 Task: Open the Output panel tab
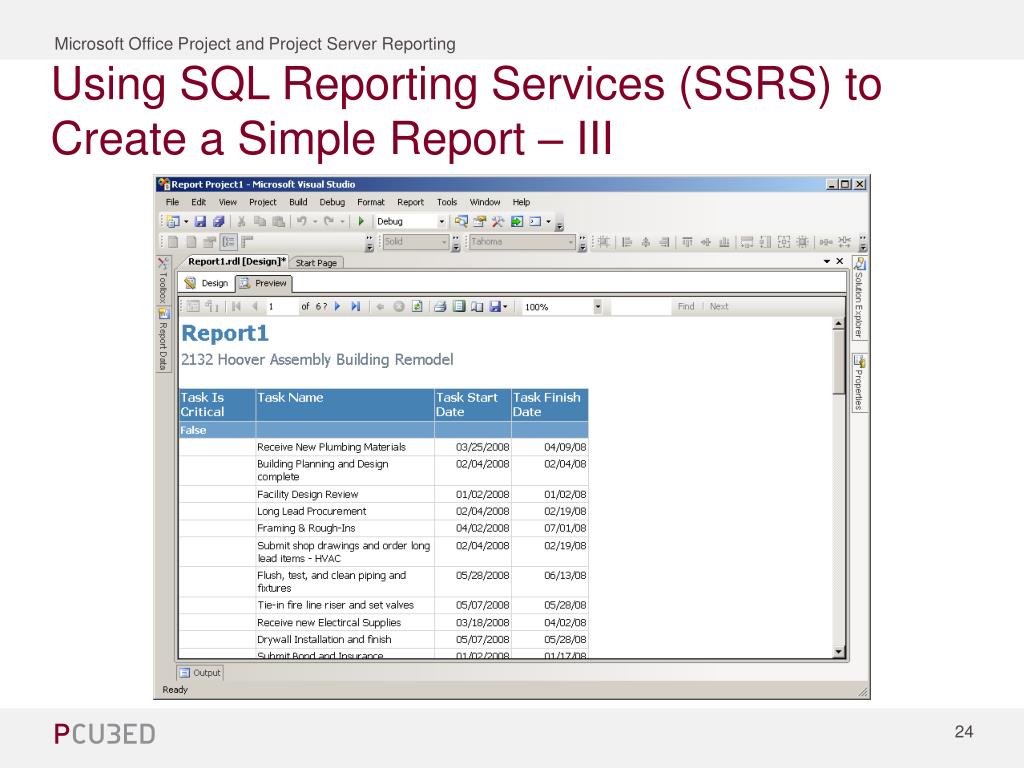tap(200, 673)
